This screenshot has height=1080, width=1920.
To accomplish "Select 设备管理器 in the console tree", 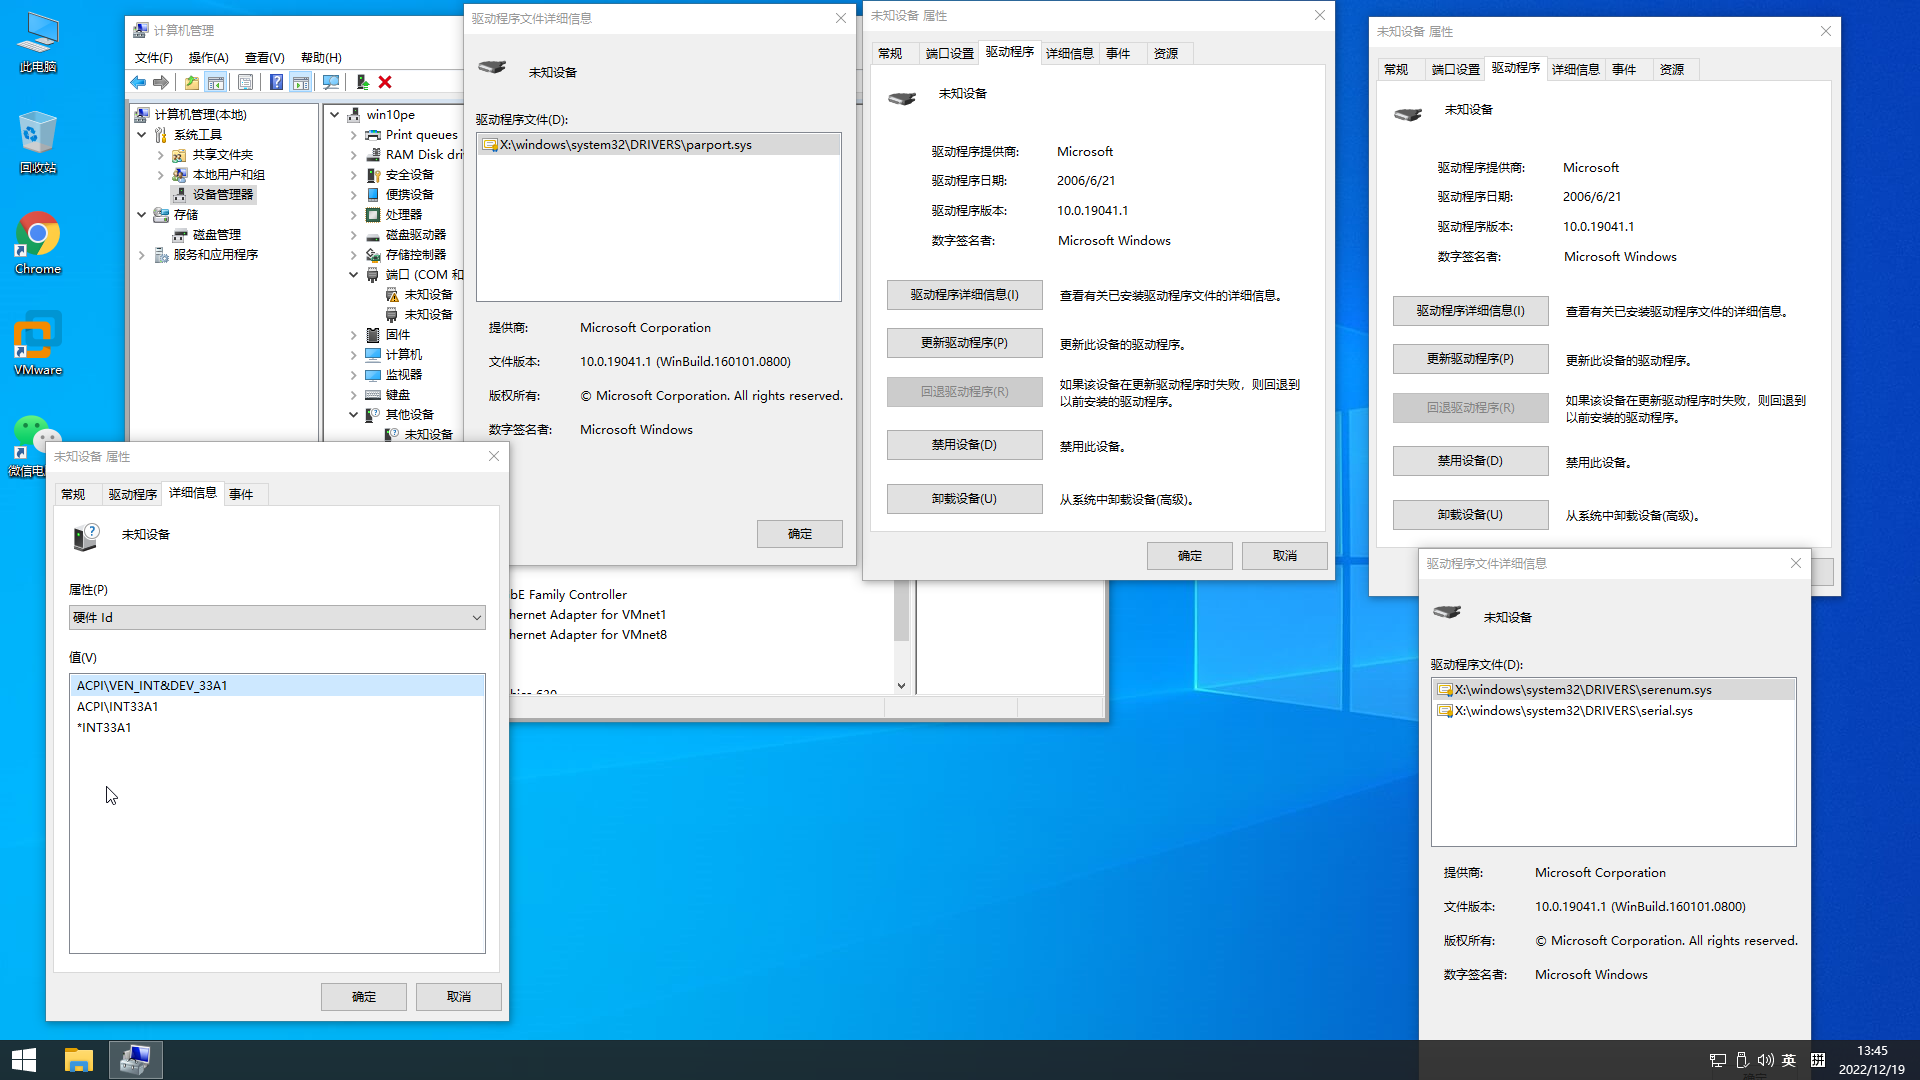I will click(213, 194).
